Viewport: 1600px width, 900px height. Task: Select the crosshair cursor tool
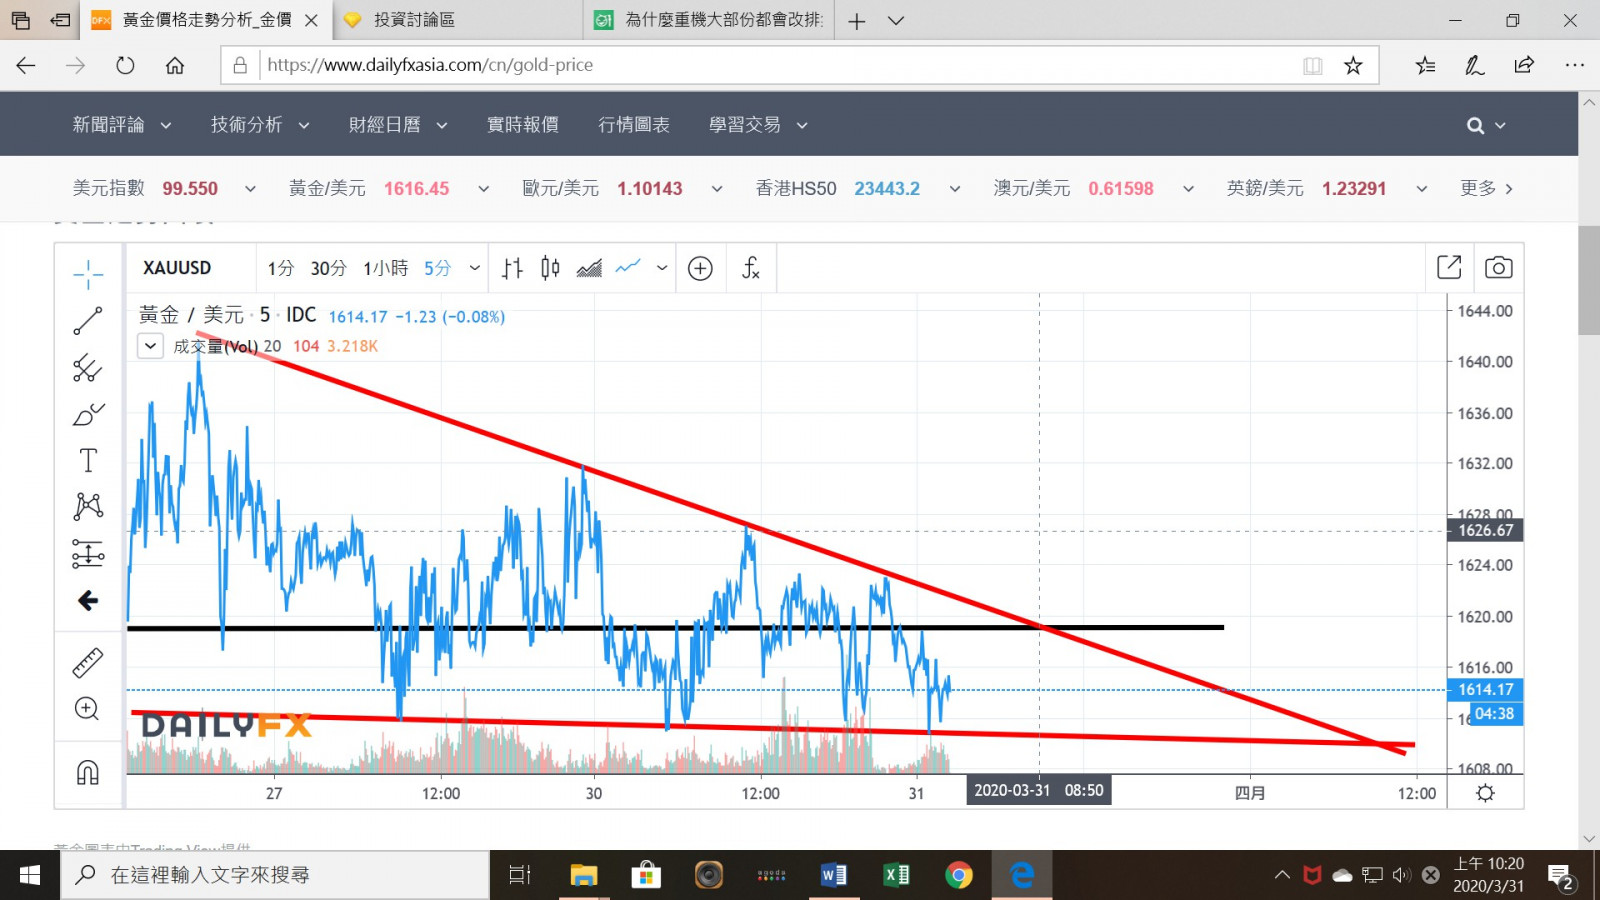[x=88, y=273]
